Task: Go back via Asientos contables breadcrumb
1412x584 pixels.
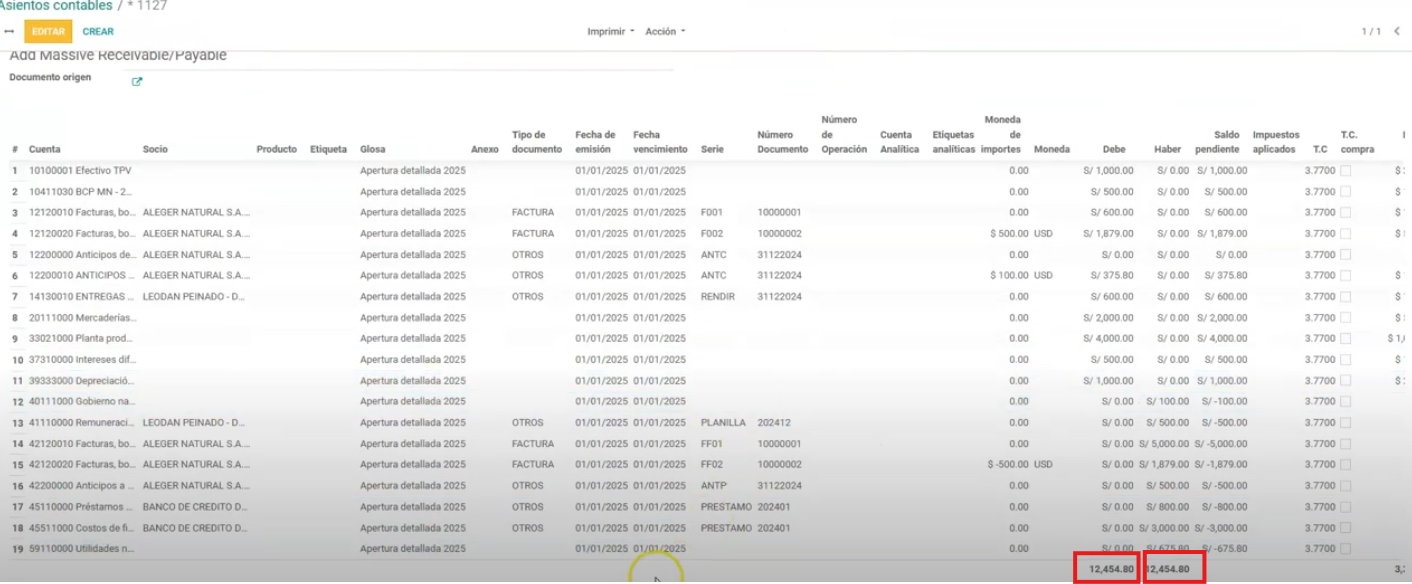Action: pos(56,6)
